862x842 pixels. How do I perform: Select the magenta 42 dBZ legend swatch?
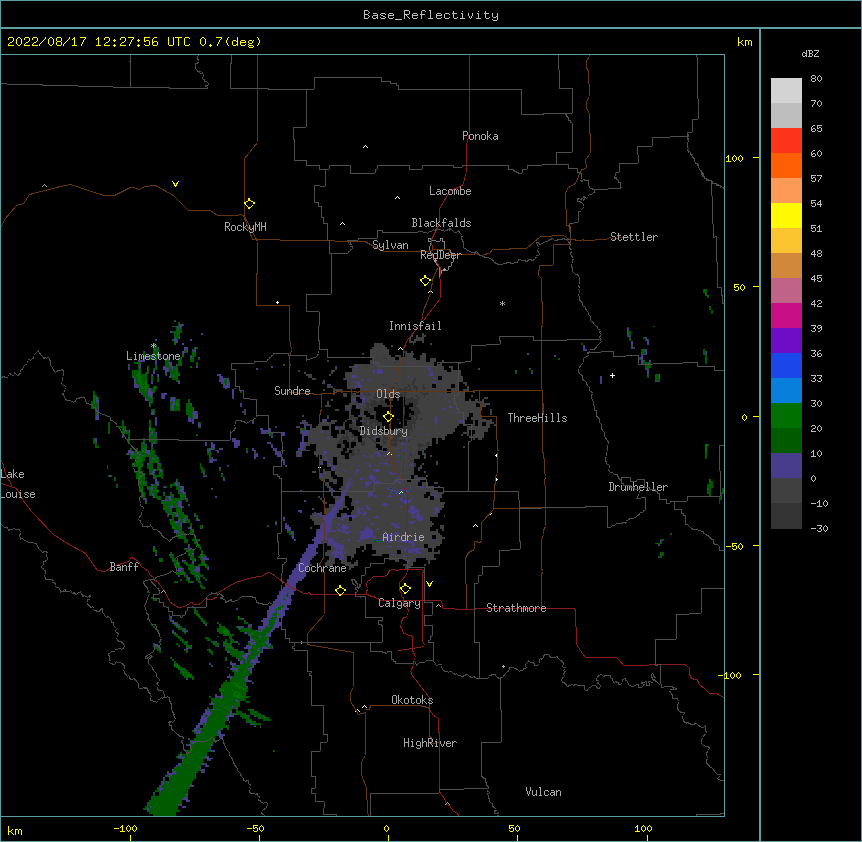[x=786, y=315]
